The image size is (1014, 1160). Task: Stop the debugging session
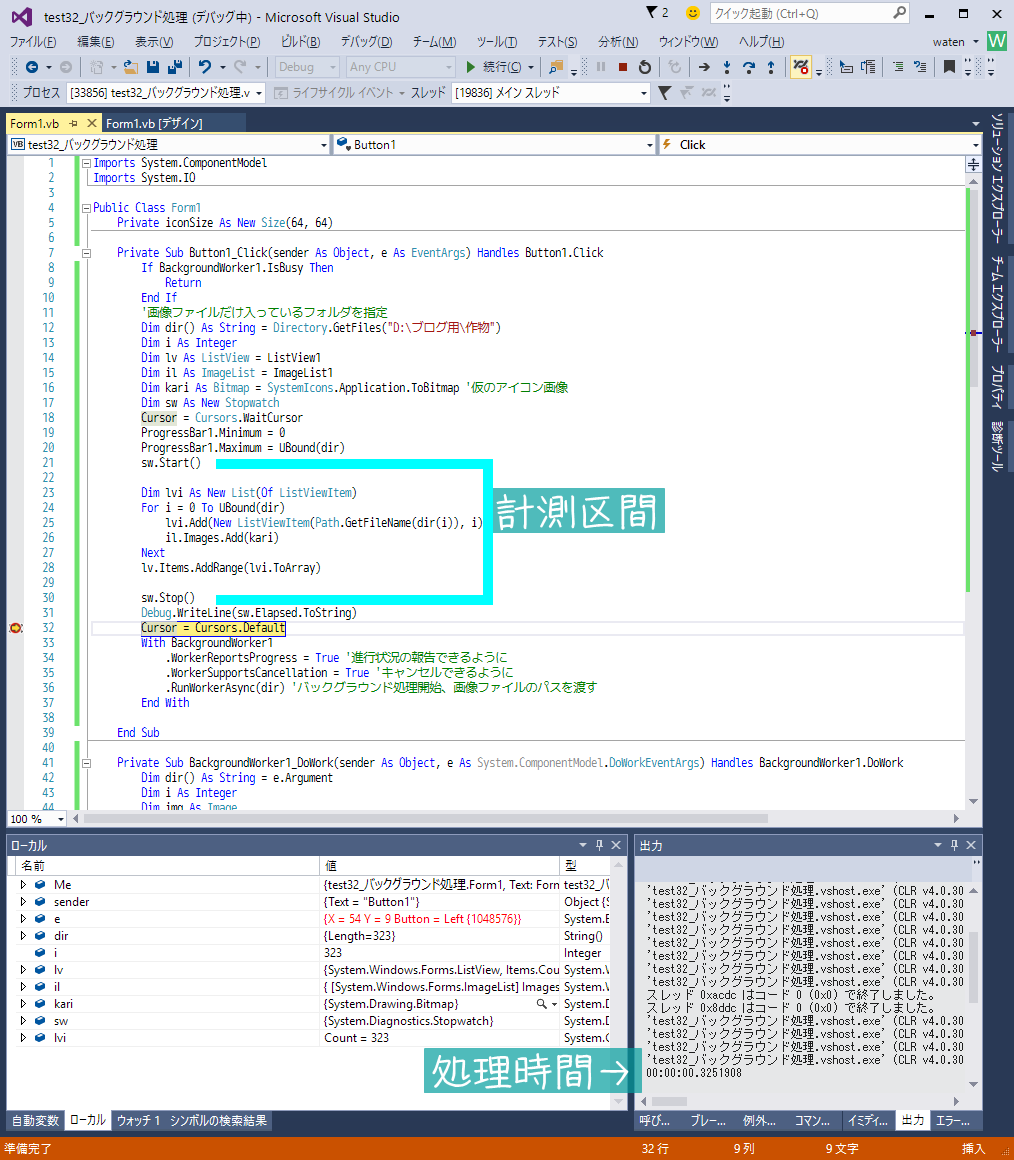(623, 68)
